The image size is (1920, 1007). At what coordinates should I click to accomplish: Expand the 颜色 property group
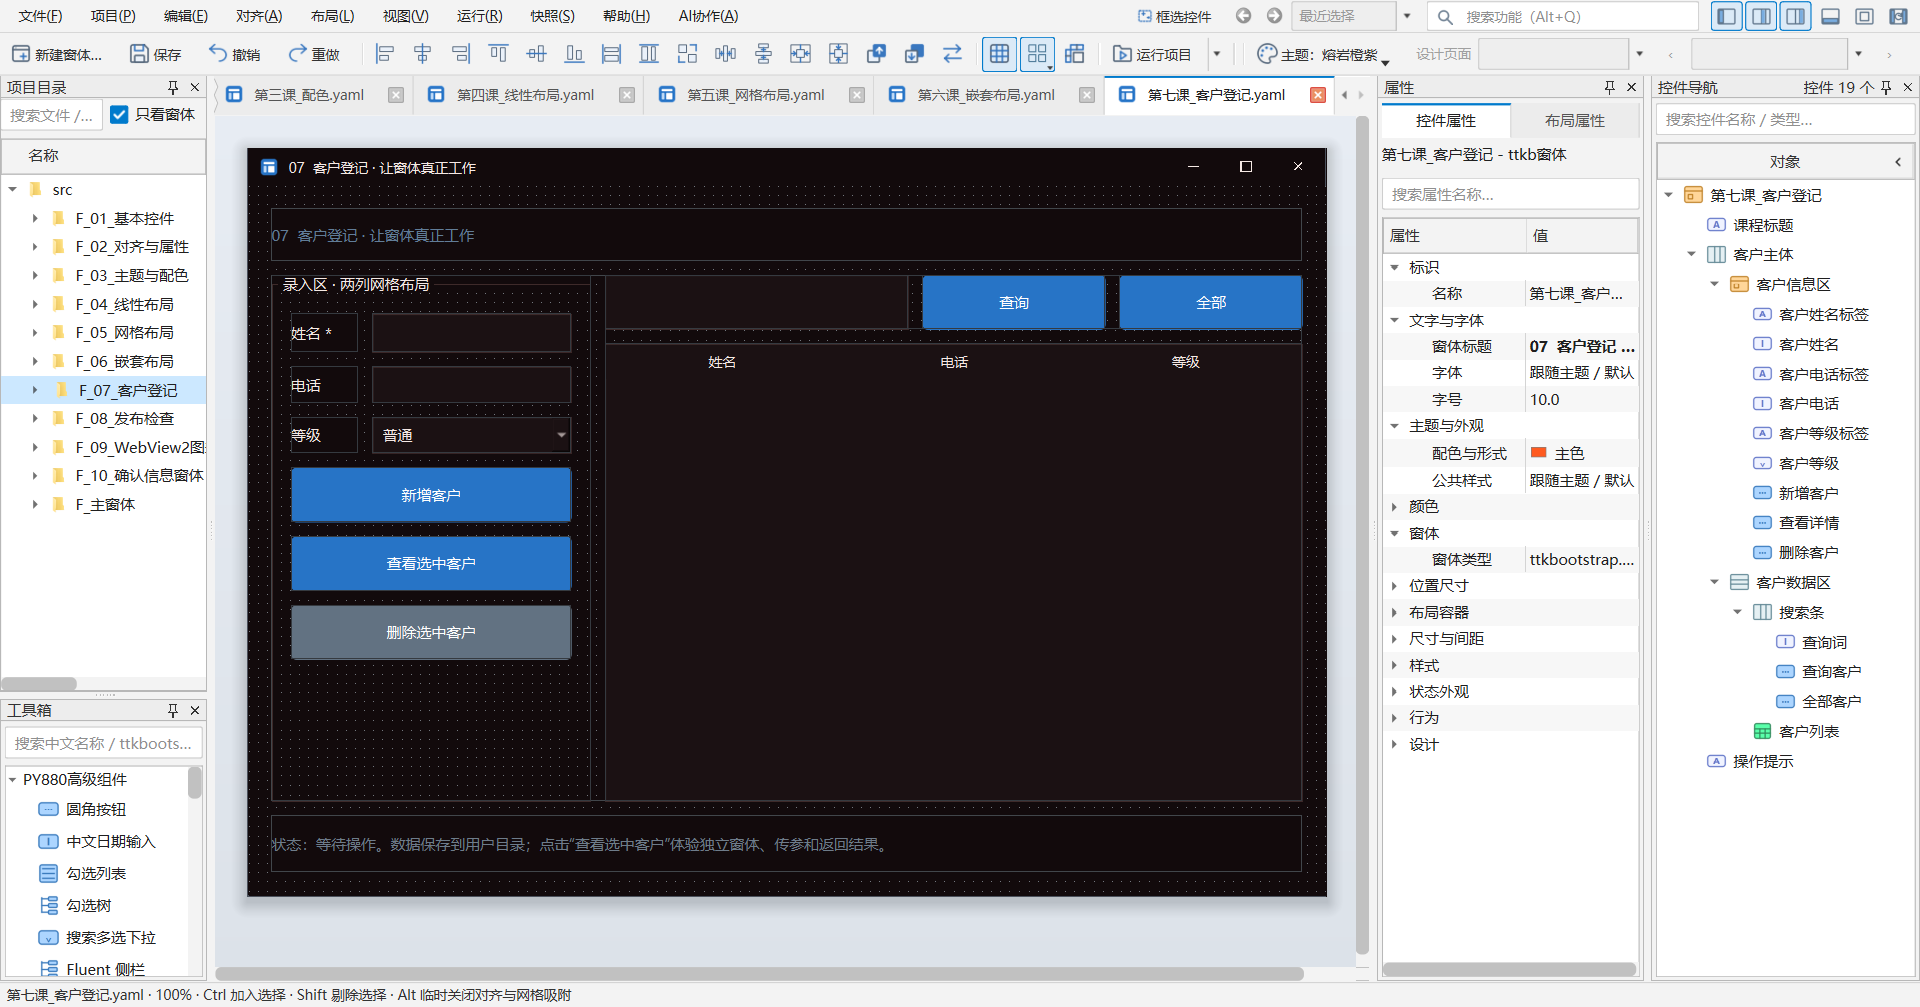(1394, 507)
